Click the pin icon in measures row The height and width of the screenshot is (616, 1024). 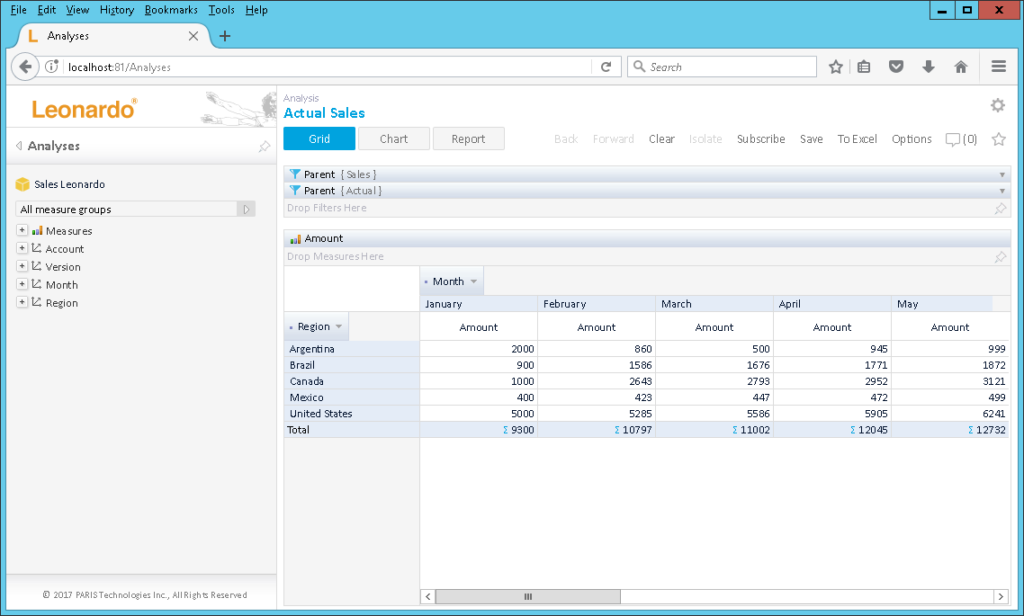click(1000, 257)
